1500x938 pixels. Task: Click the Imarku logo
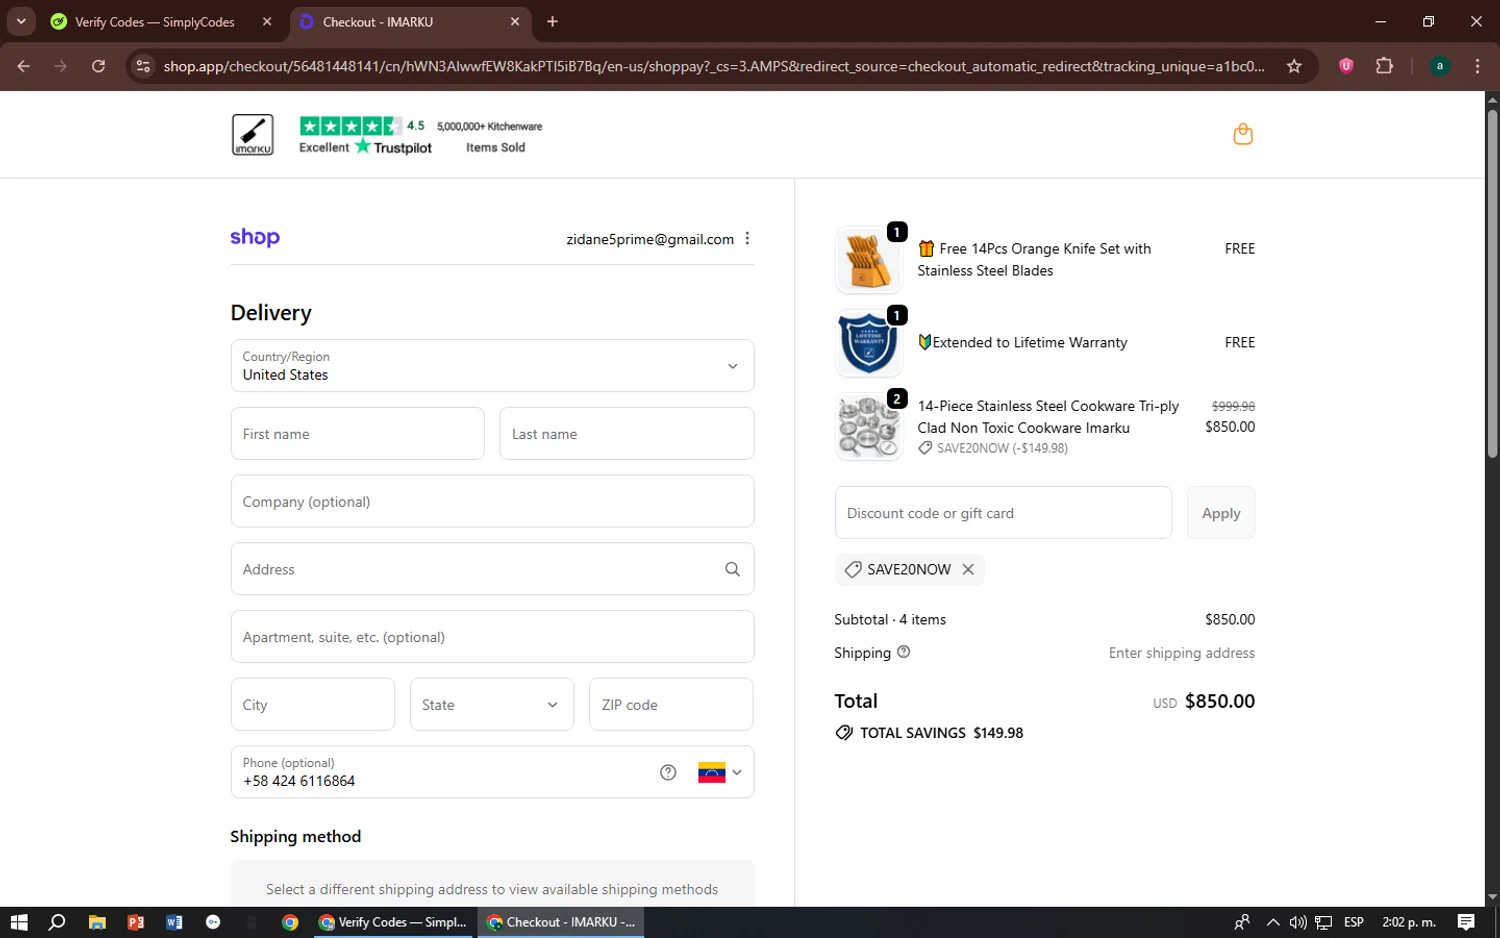coord(252,134)
